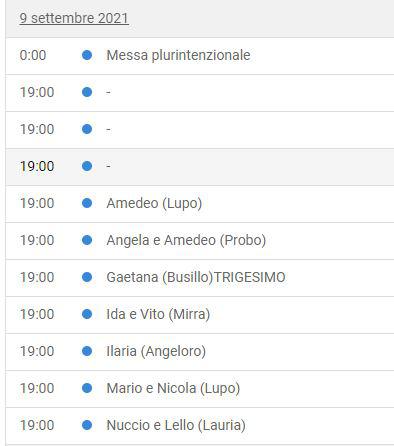Select the blue dot beside Ilaria (Angeloro)
394x446 pixels.
[87, 351]
